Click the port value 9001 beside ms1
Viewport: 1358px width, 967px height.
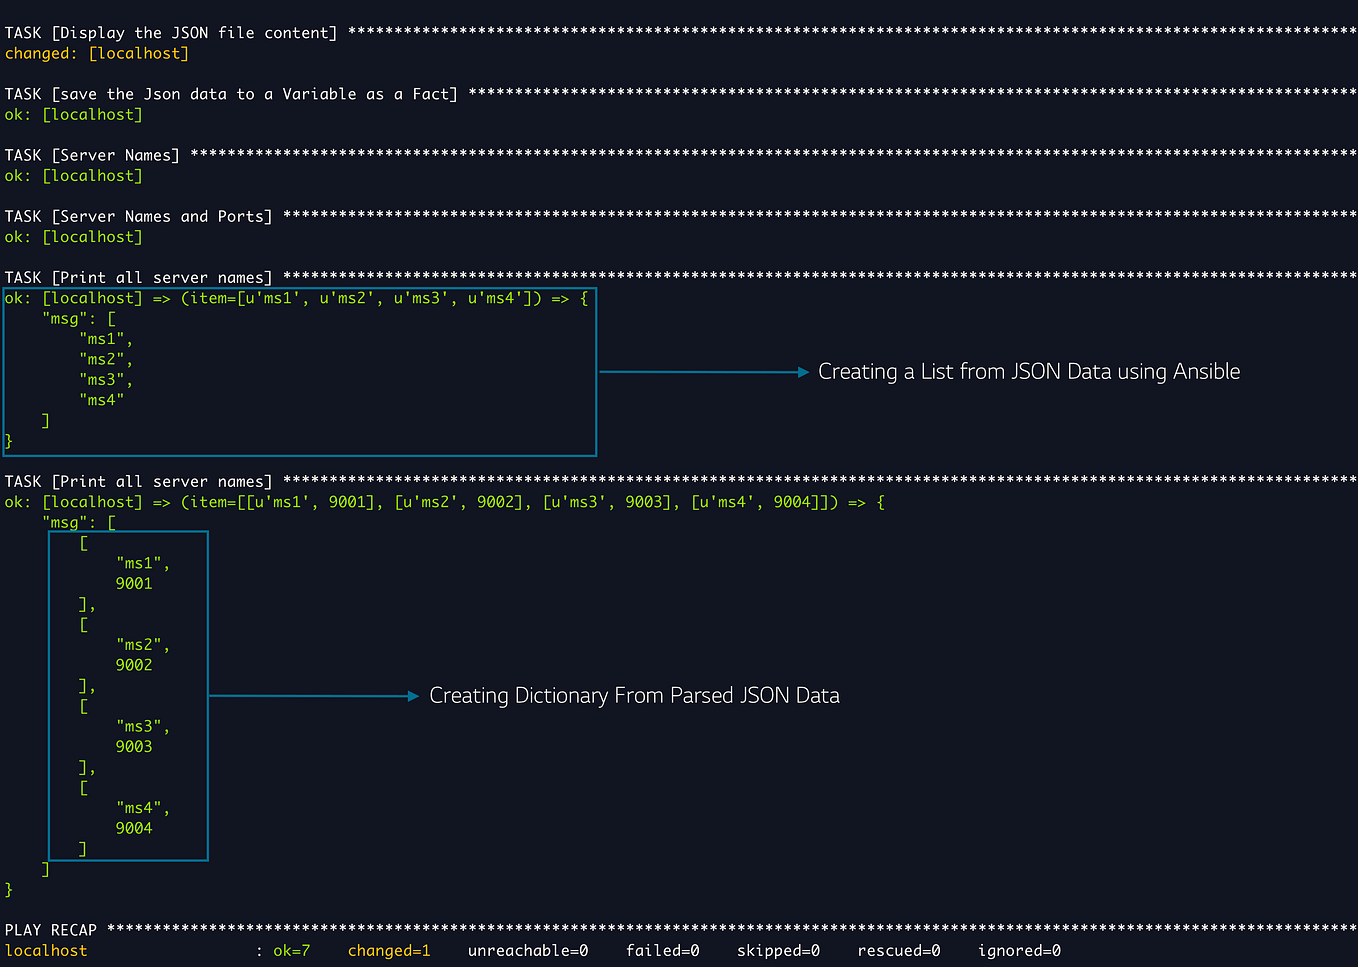134,583
